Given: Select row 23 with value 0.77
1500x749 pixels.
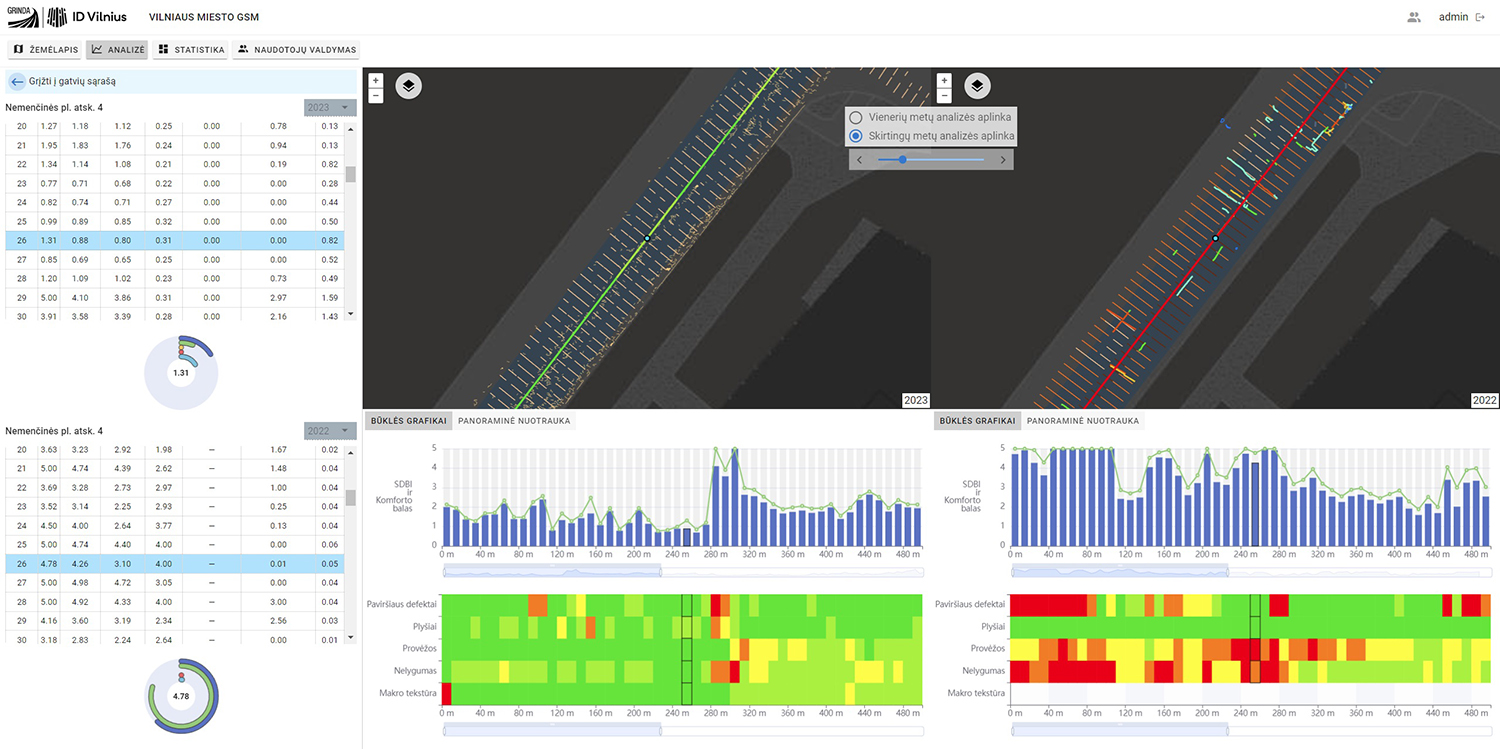Looking at the screenshot, I should pos(172,183).
